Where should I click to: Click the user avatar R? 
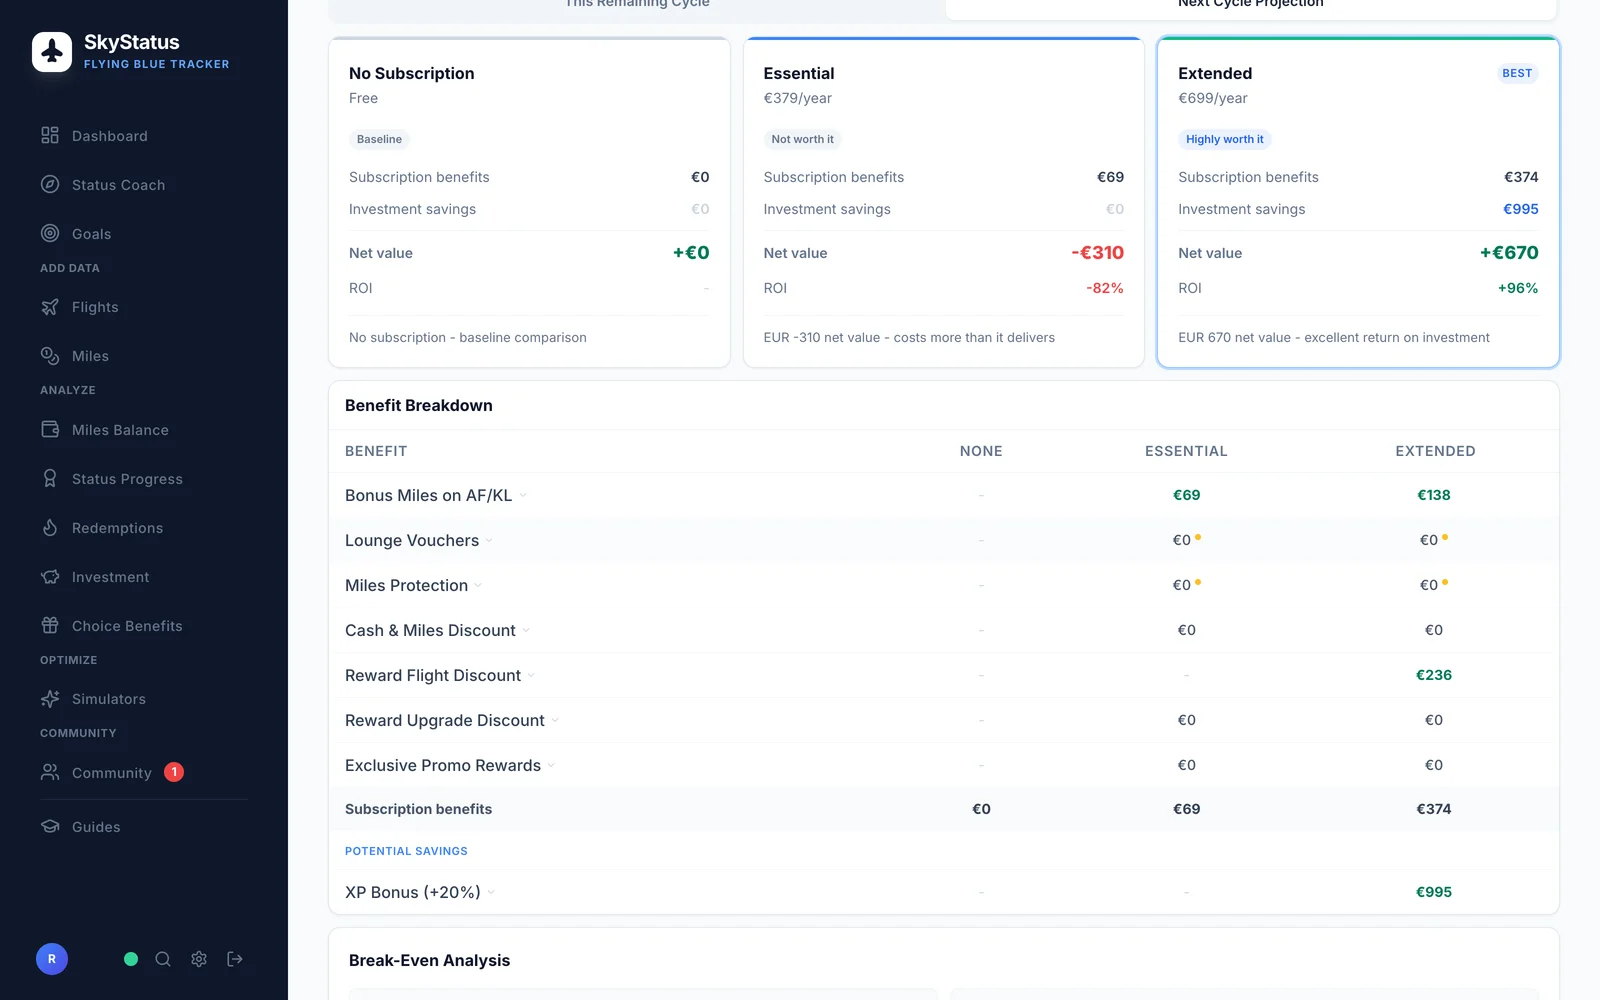pyautogui.click(x=52, y=959)
